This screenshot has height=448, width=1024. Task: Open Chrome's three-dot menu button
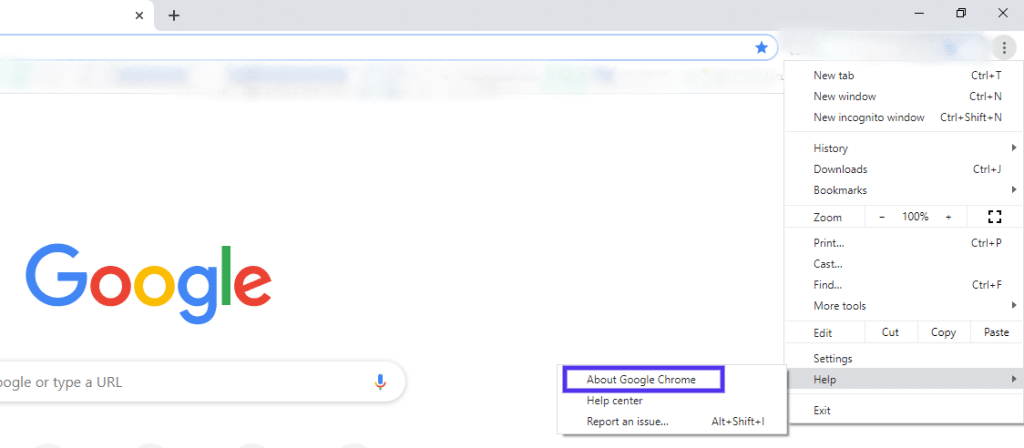[x=1003, y=48]
